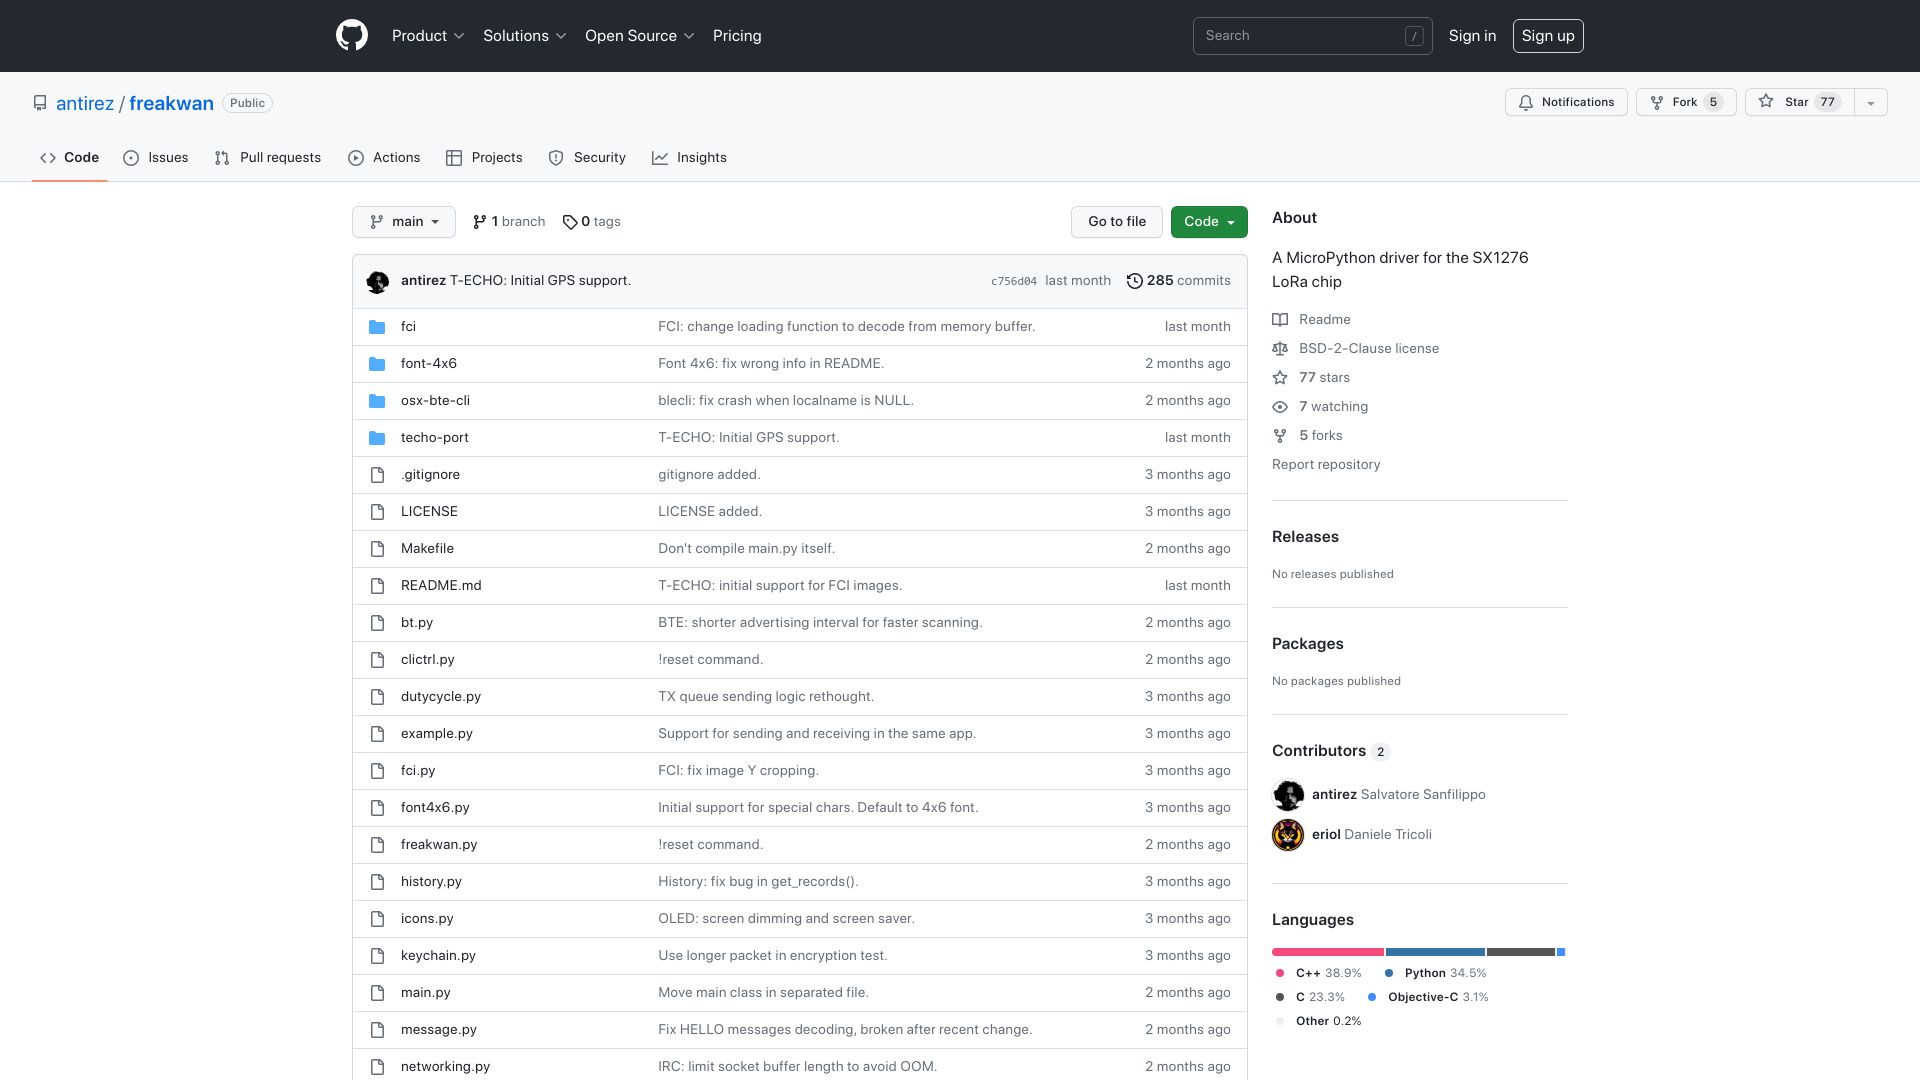Click the branch icon next to 1 branch
The width and height of the screenshot is (1920, 1080).
pyautogui.click(x=480, y=222)
